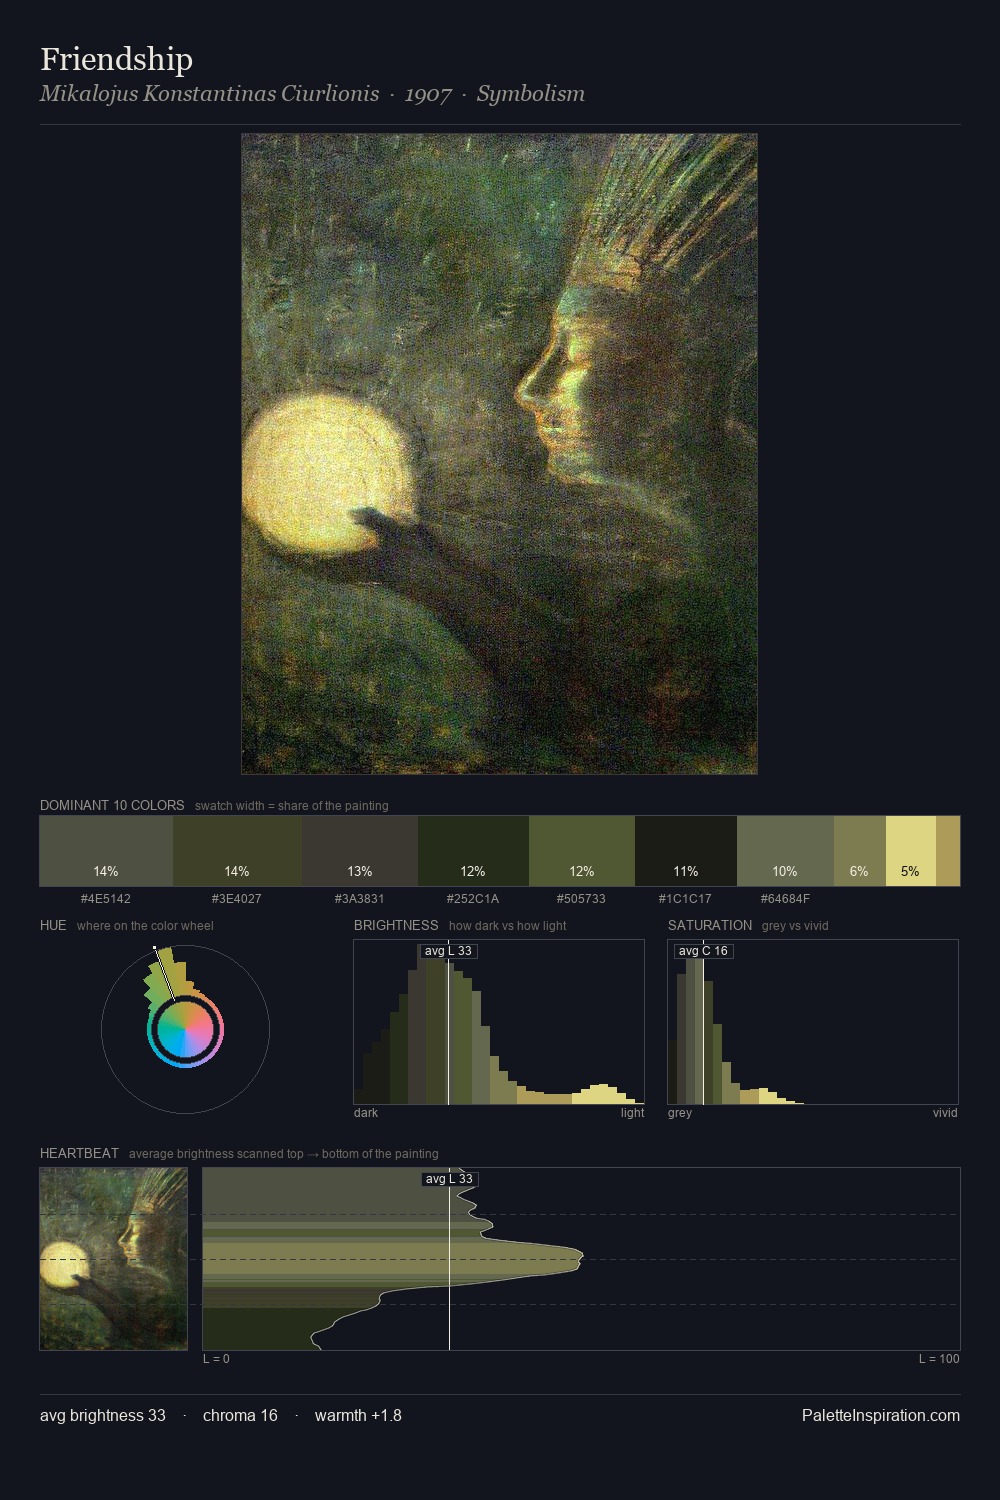
Task: Select the #3E4027 olive swatch
Action: tap(237, 851)
